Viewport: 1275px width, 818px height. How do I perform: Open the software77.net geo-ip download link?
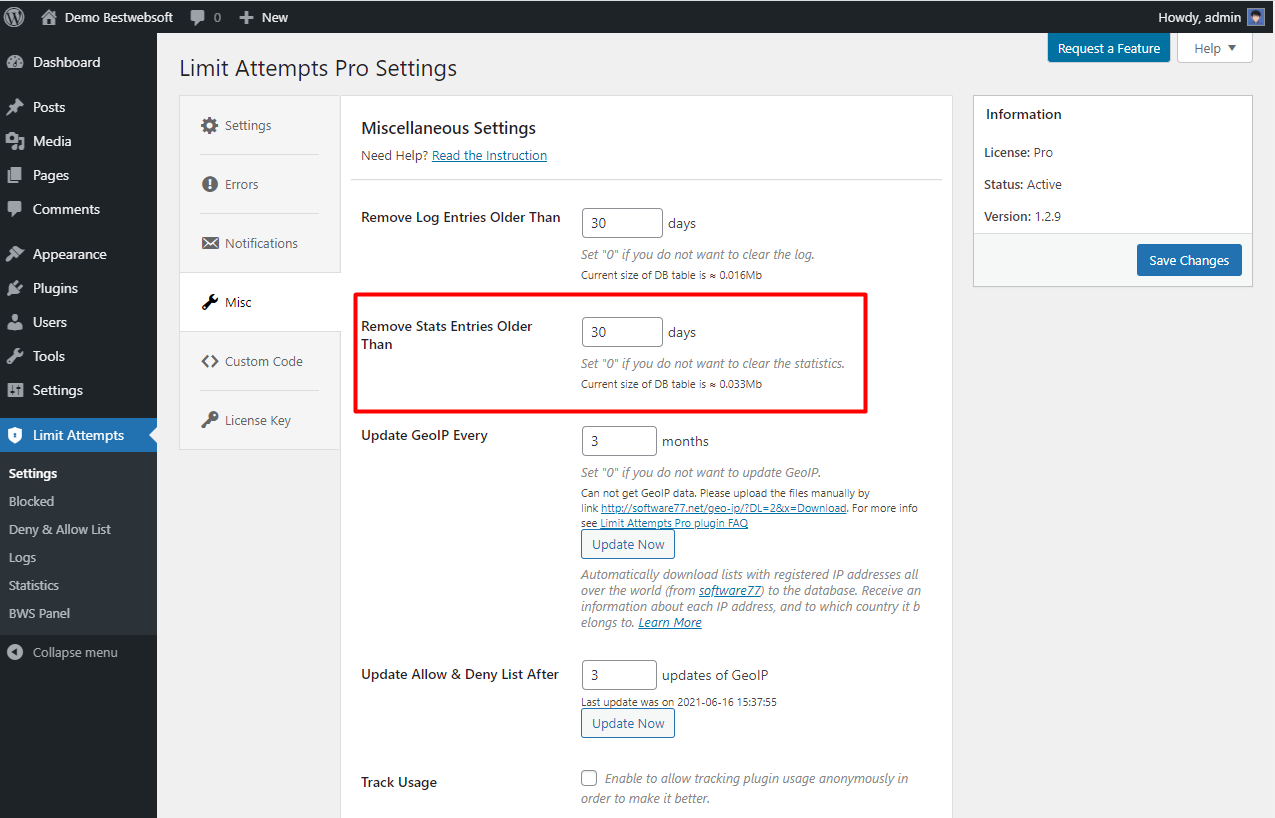click(x=724, y=508)
